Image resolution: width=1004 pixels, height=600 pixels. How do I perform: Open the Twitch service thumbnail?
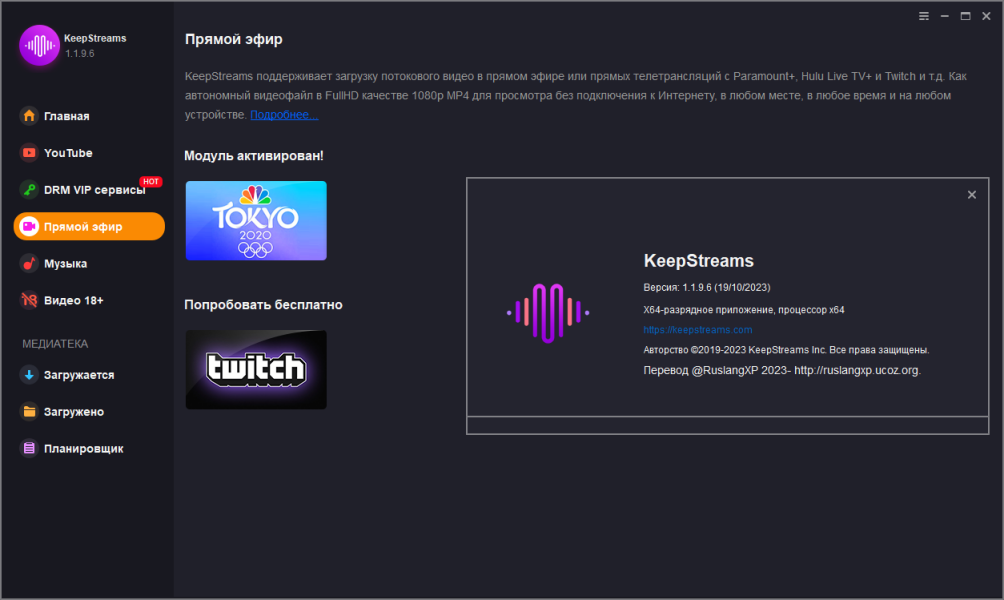[256, 369]
